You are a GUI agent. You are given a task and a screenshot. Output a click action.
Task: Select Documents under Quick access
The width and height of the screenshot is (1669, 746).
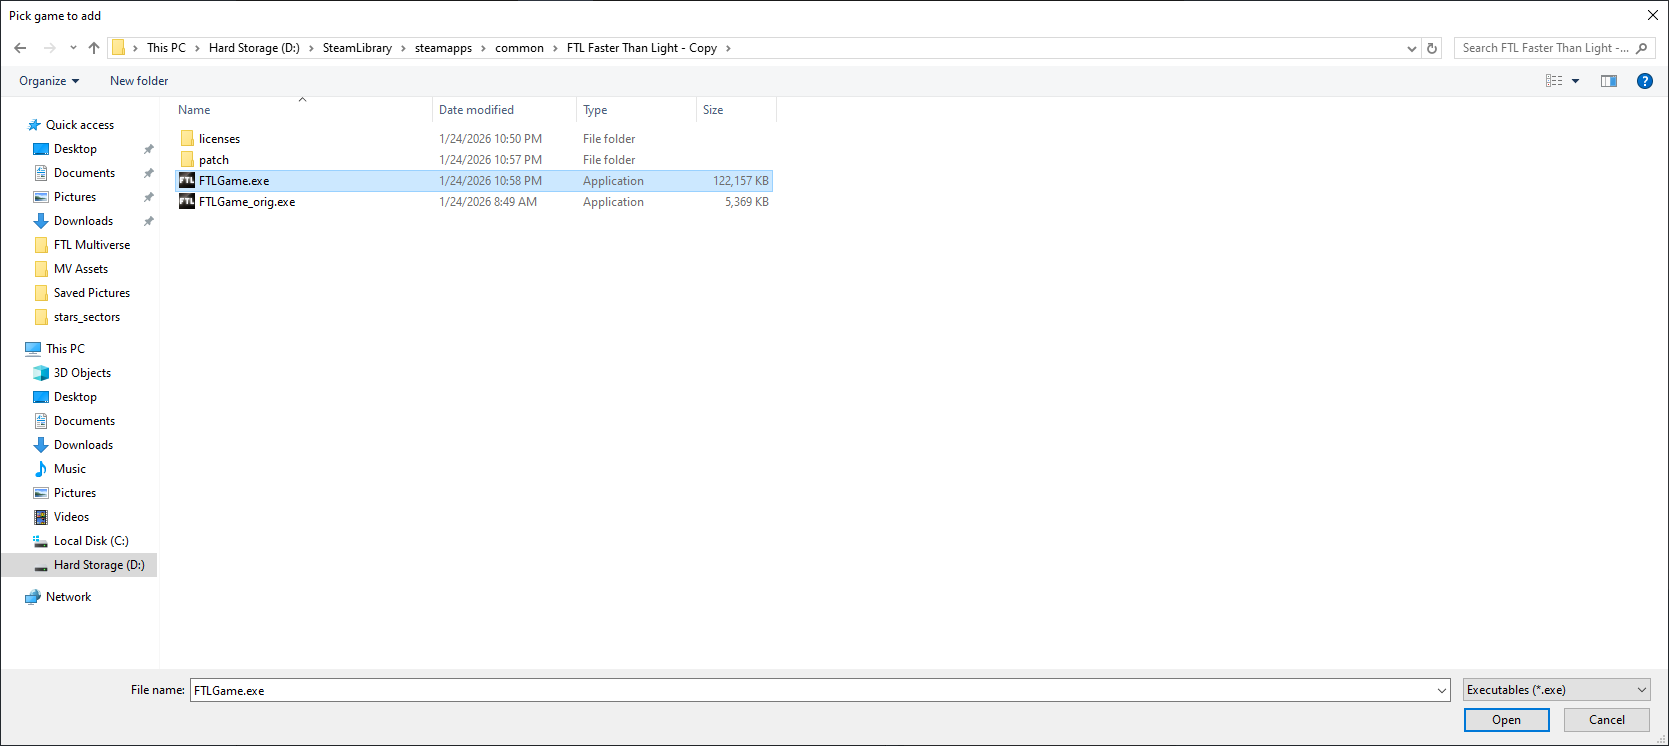84,173
